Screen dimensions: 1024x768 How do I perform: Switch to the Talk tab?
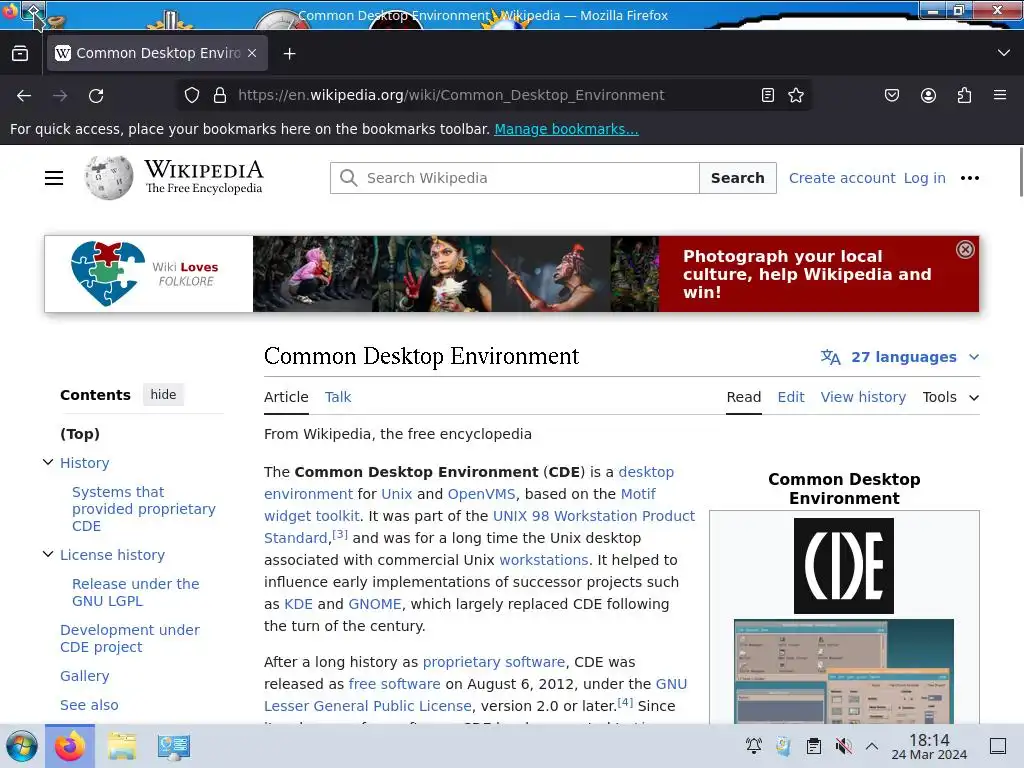(338, 396)
